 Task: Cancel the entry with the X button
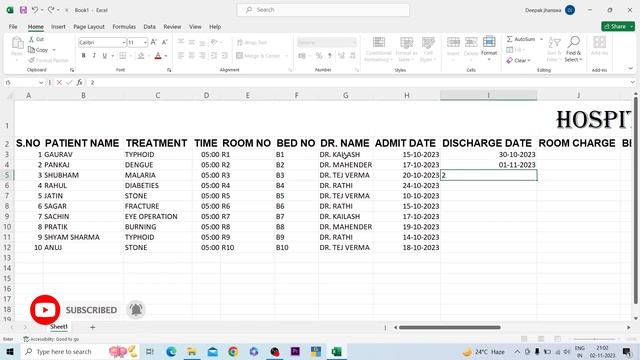click(60, 82)
